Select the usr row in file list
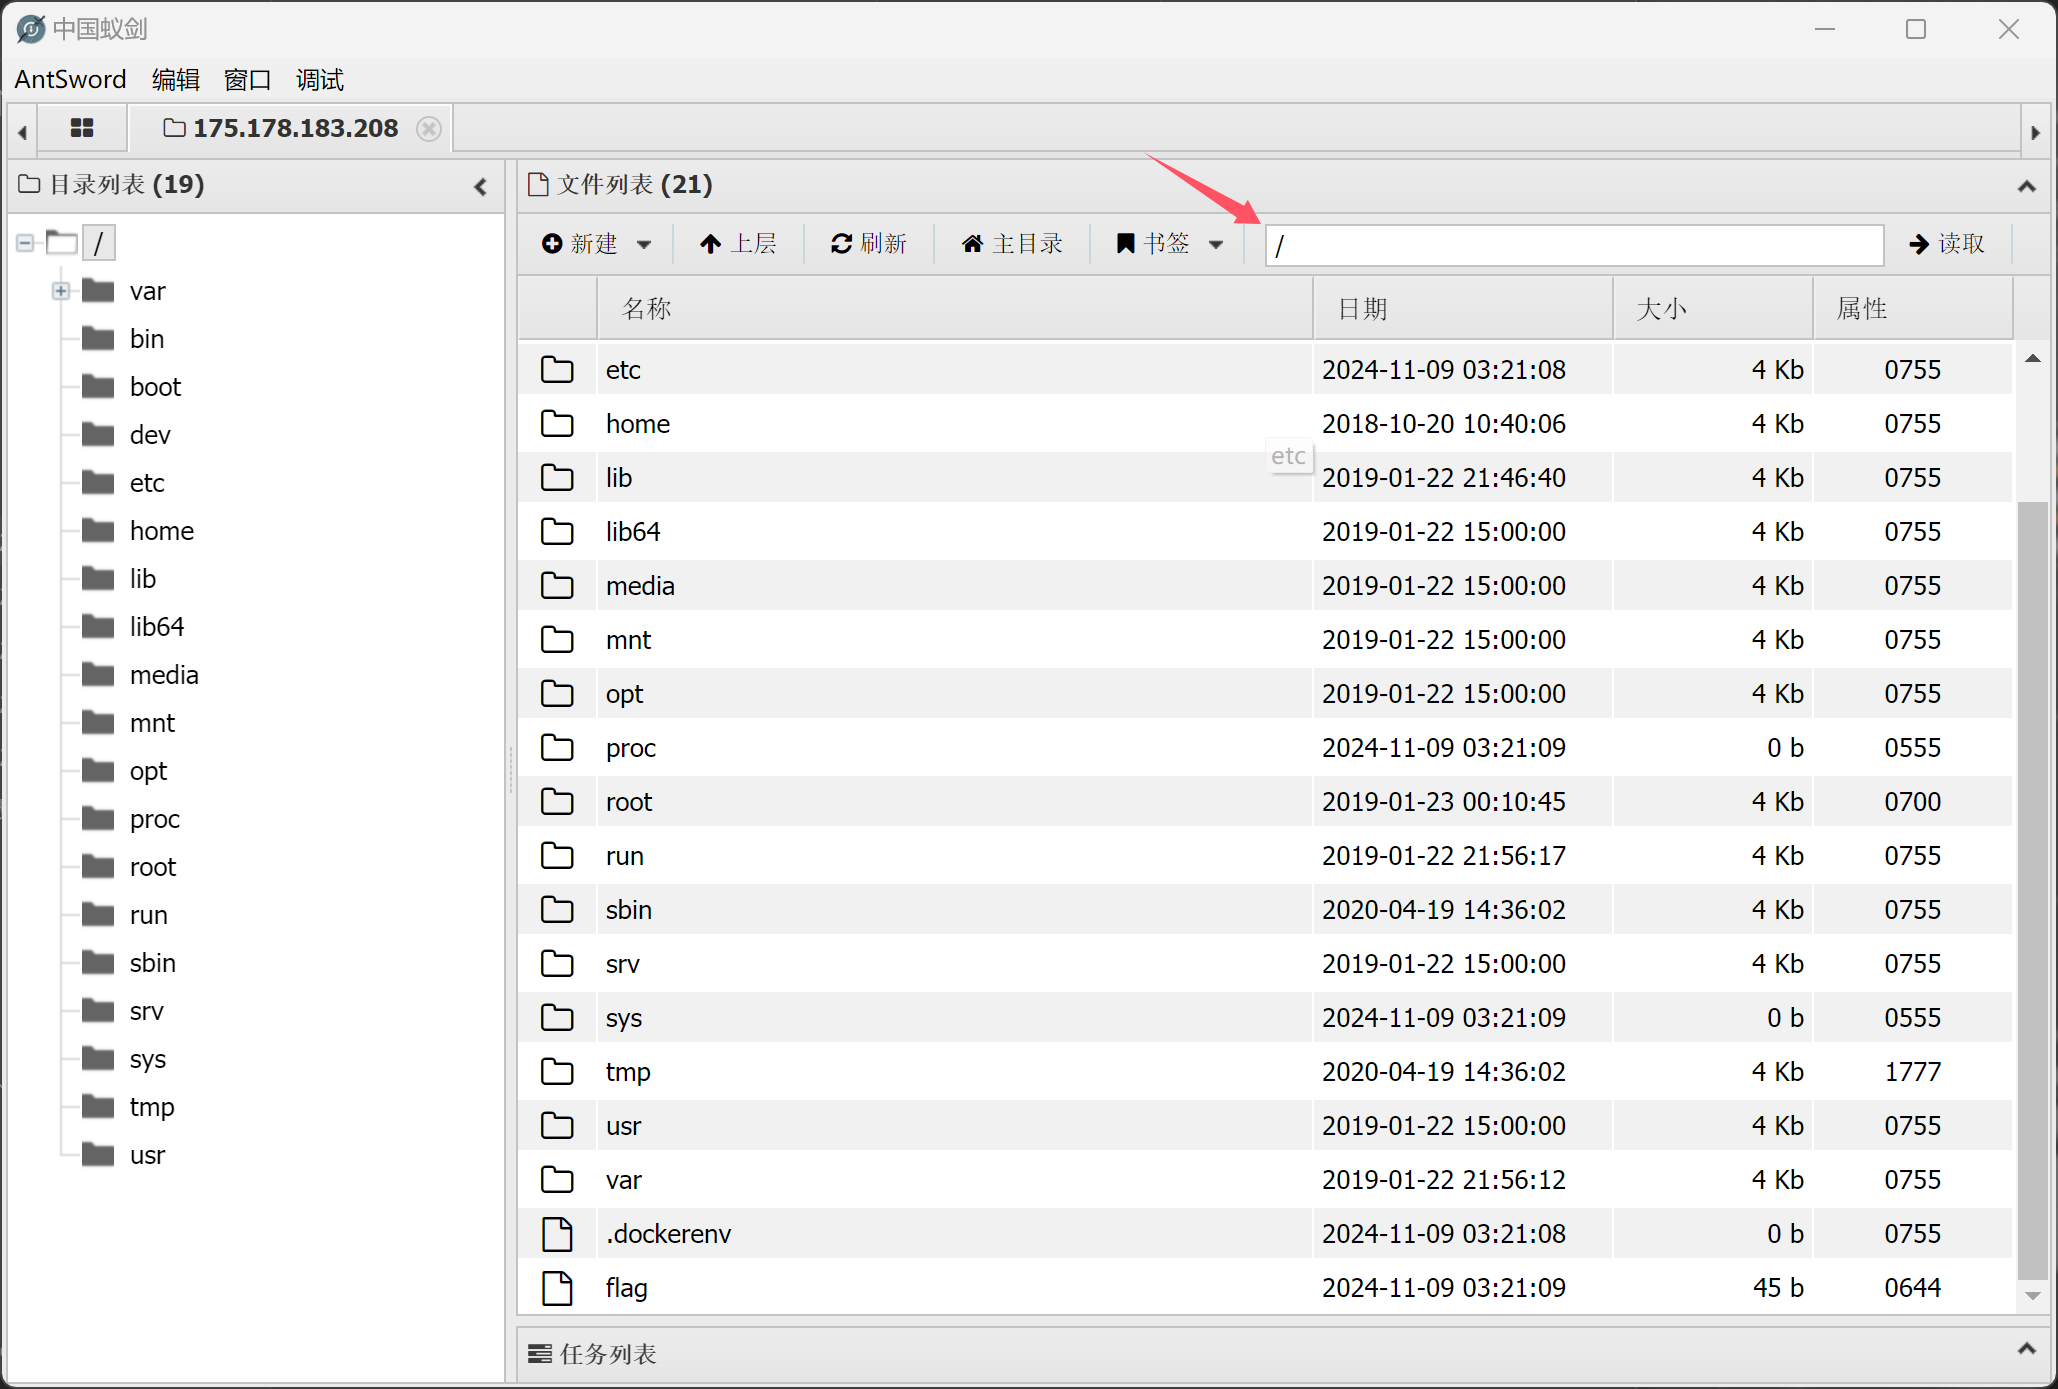 (1265, 1126)
